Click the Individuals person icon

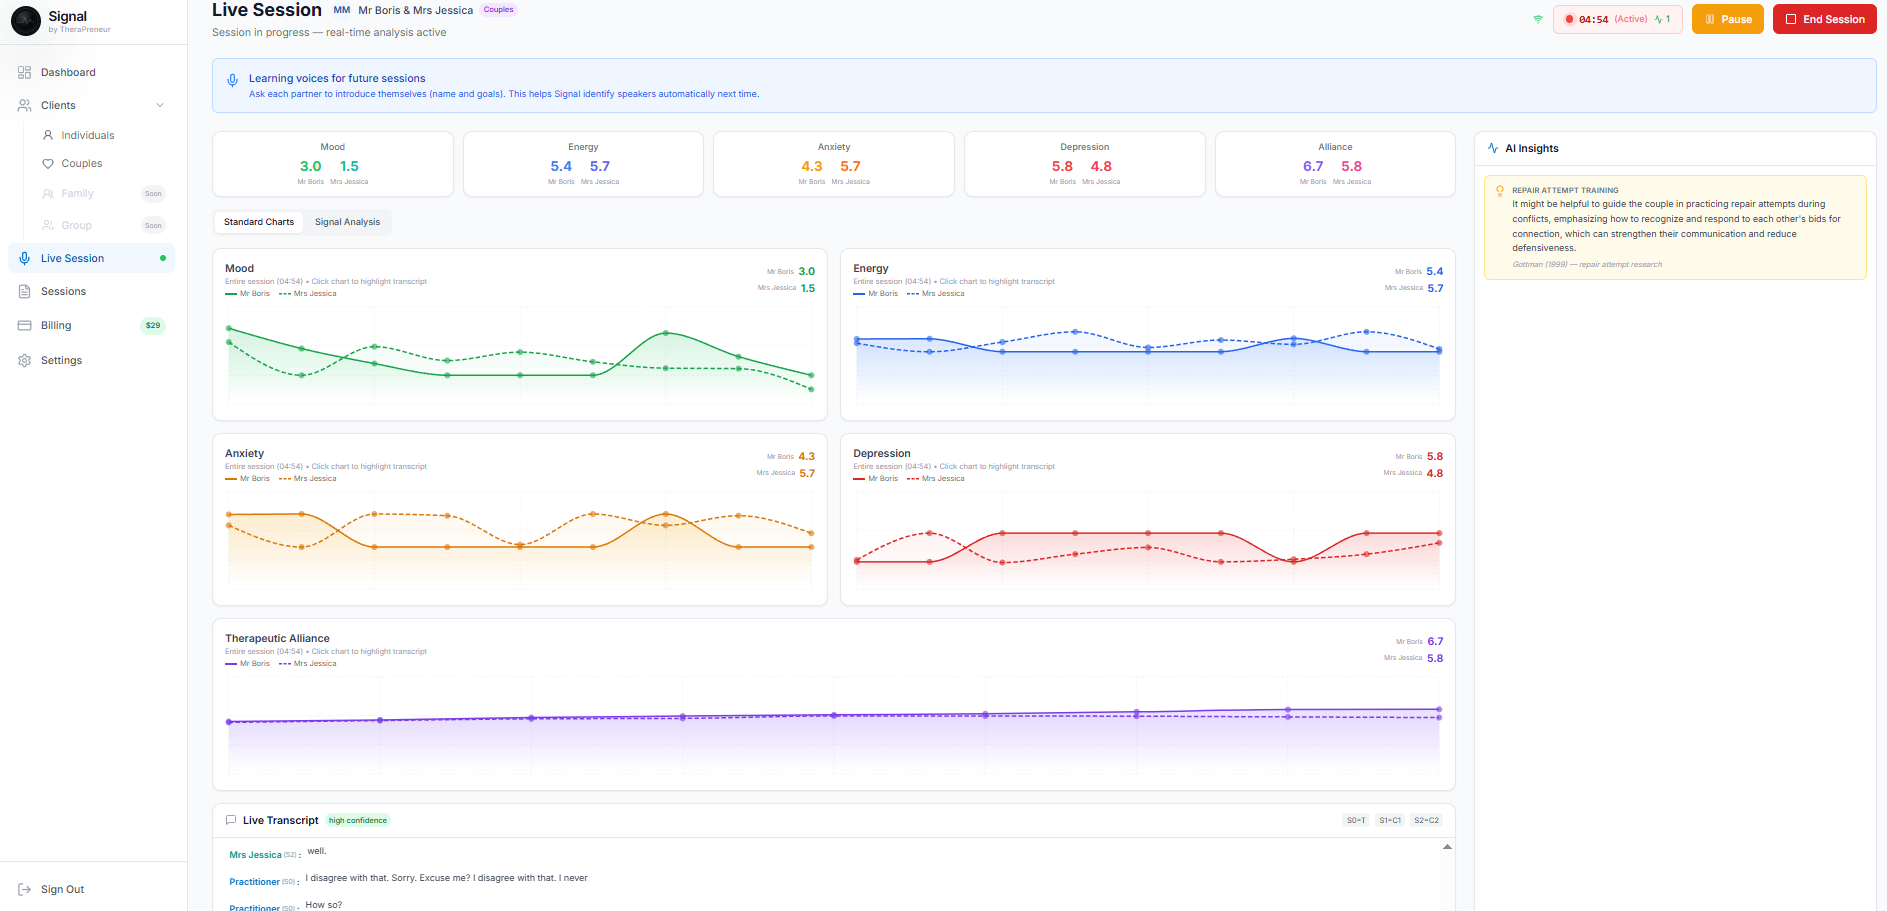point(48,135)
